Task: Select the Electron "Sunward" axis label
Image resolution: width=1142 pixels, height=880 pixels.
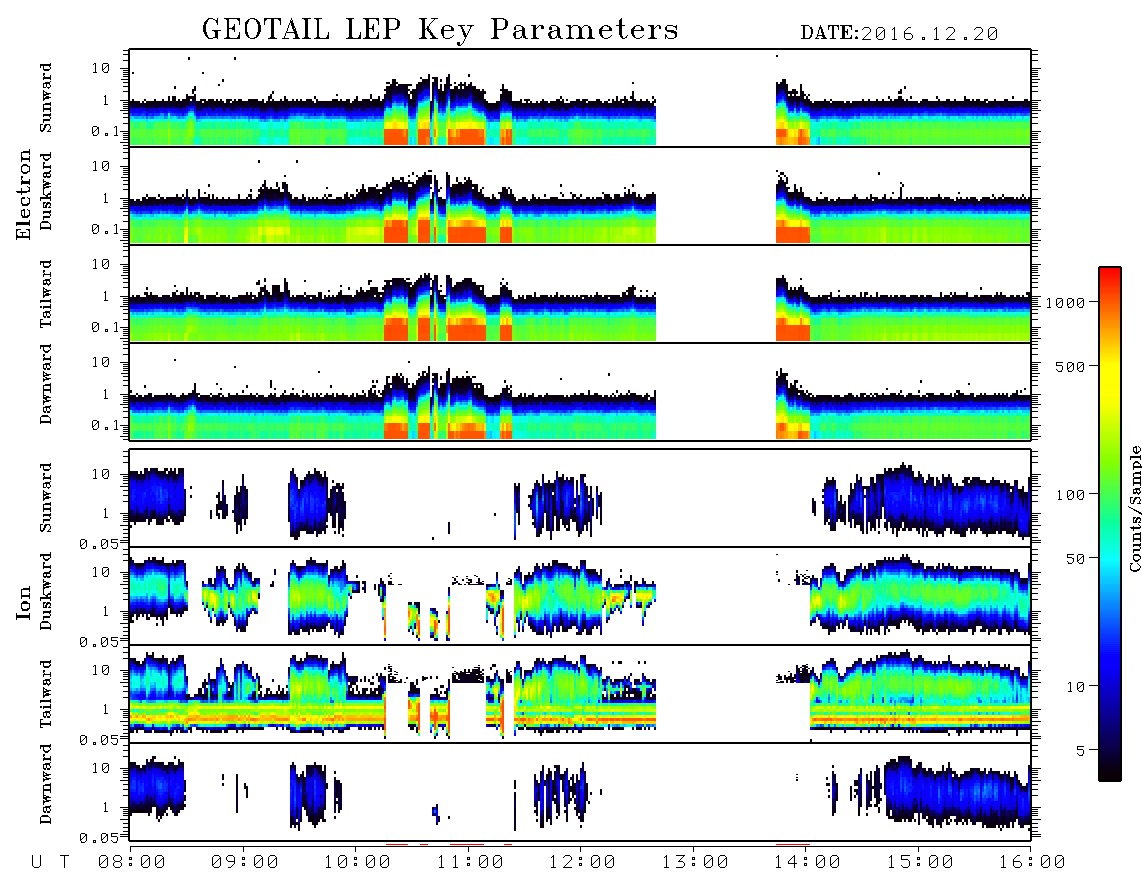Action: (45, 98)
